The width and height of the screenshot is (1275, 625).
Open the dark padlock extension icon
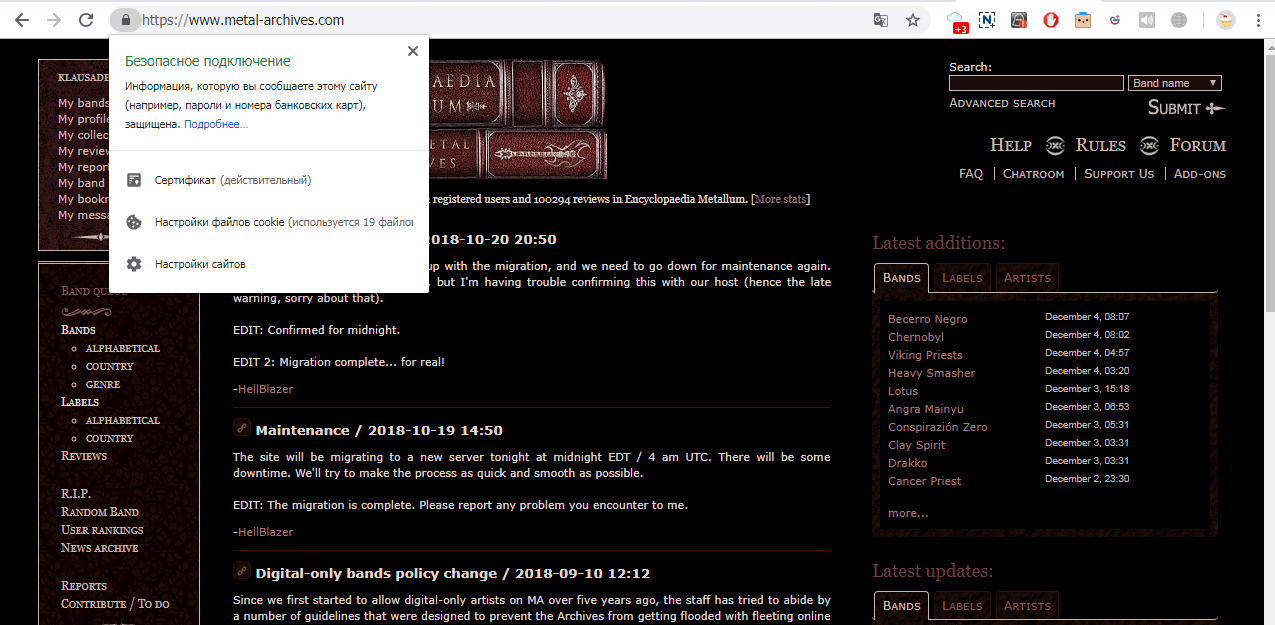coord(1019,20)
